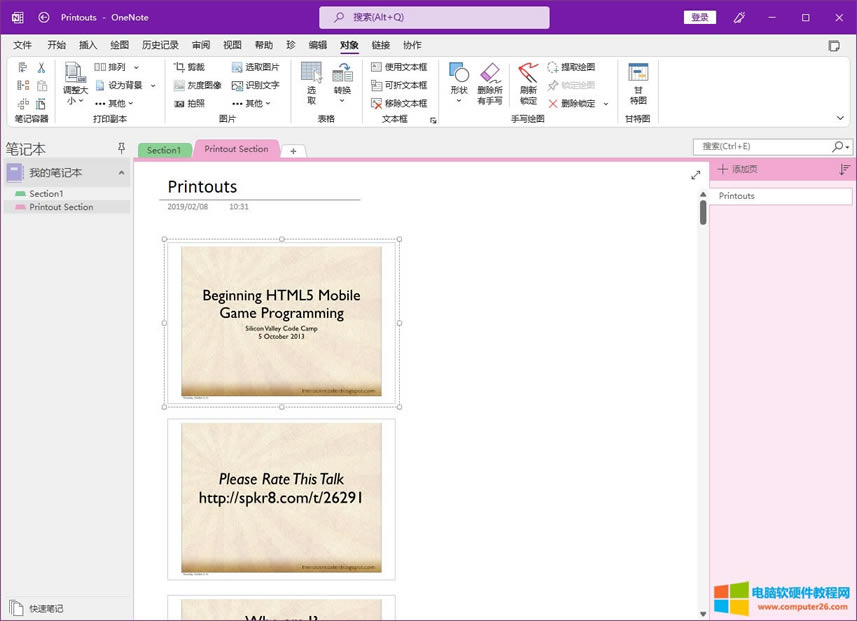Select the 灰度图像 grayscale tool

pyautogui.click(x=197, y=85)
